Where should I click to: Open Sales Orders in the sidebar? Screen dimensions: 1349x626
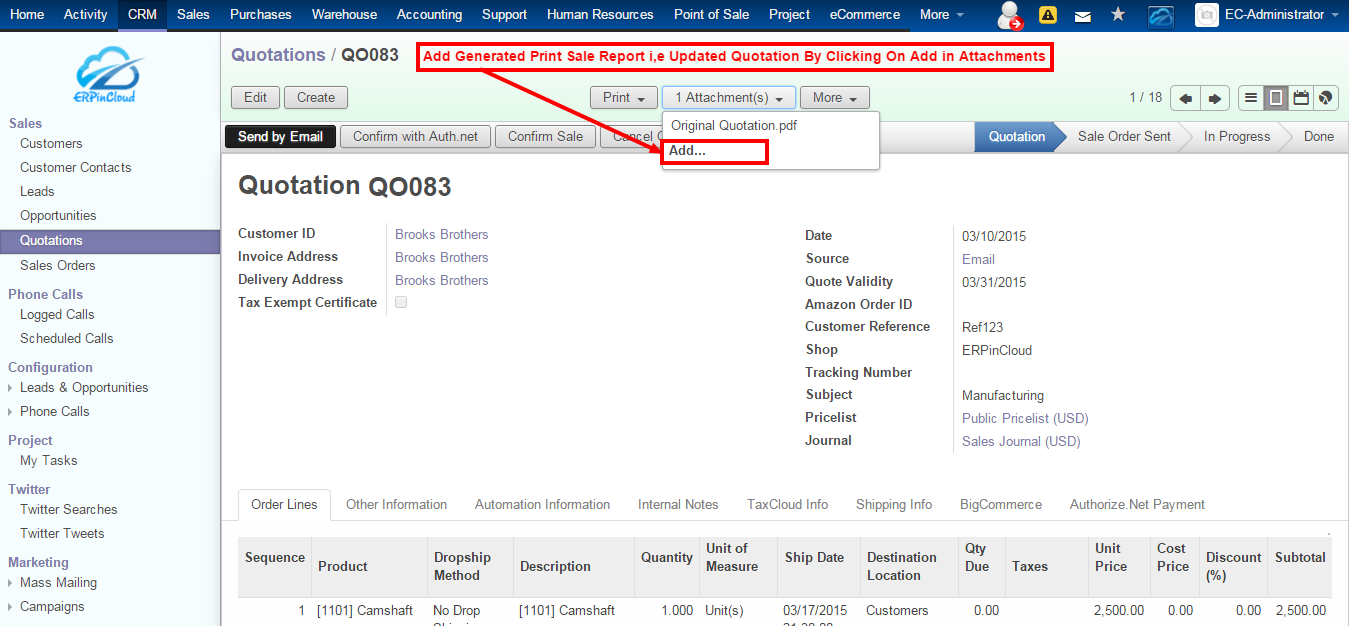tap(58, 266)
